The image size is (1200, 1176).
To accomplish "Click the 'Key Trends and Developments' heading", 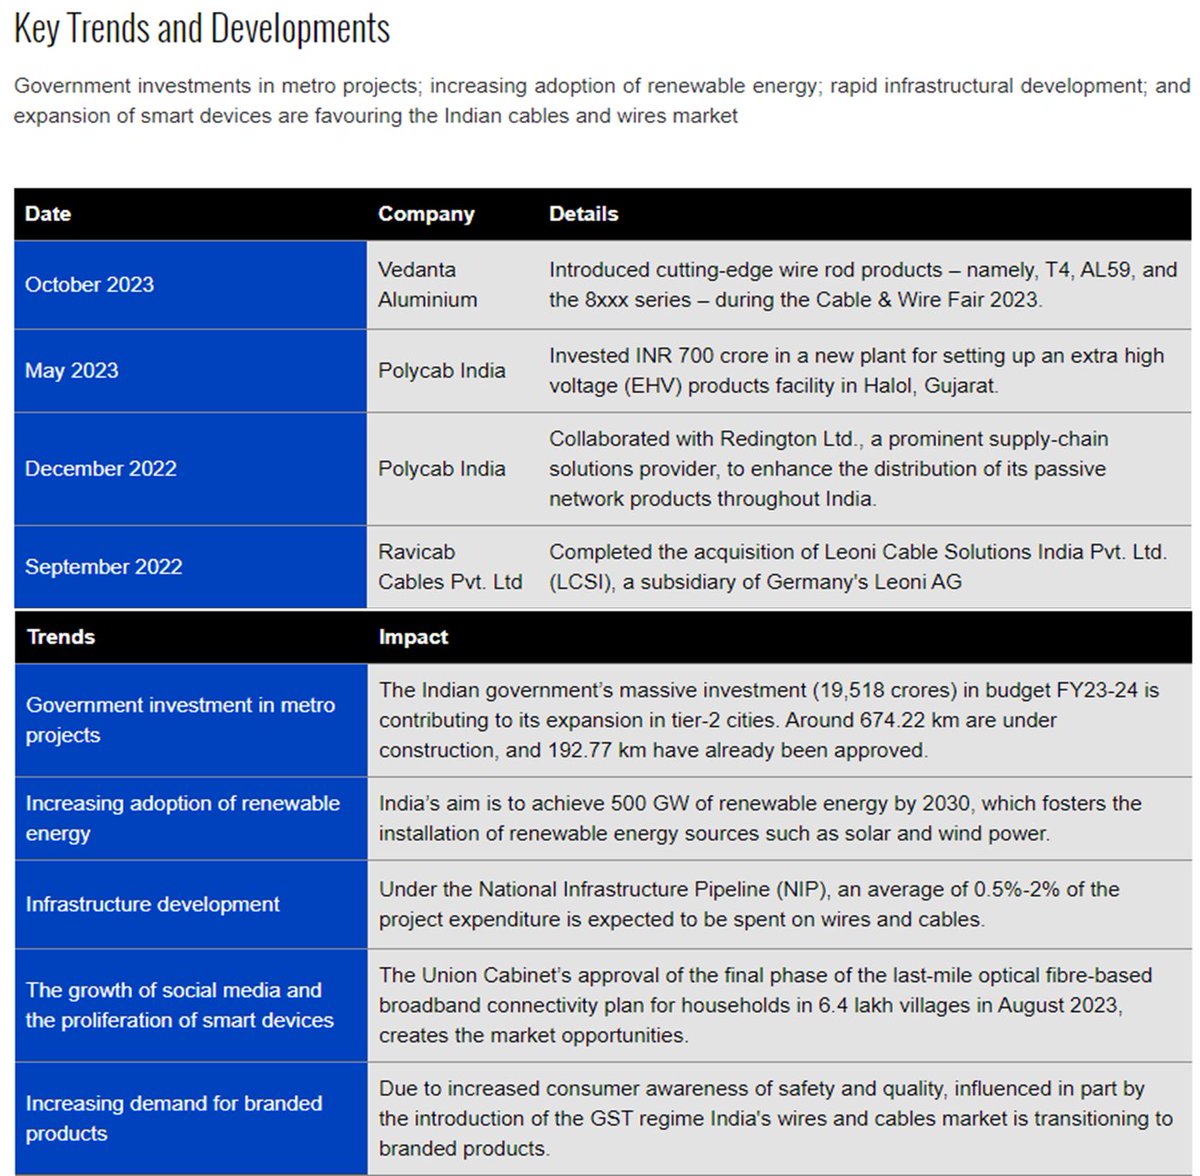I will [x=202, y=29].
